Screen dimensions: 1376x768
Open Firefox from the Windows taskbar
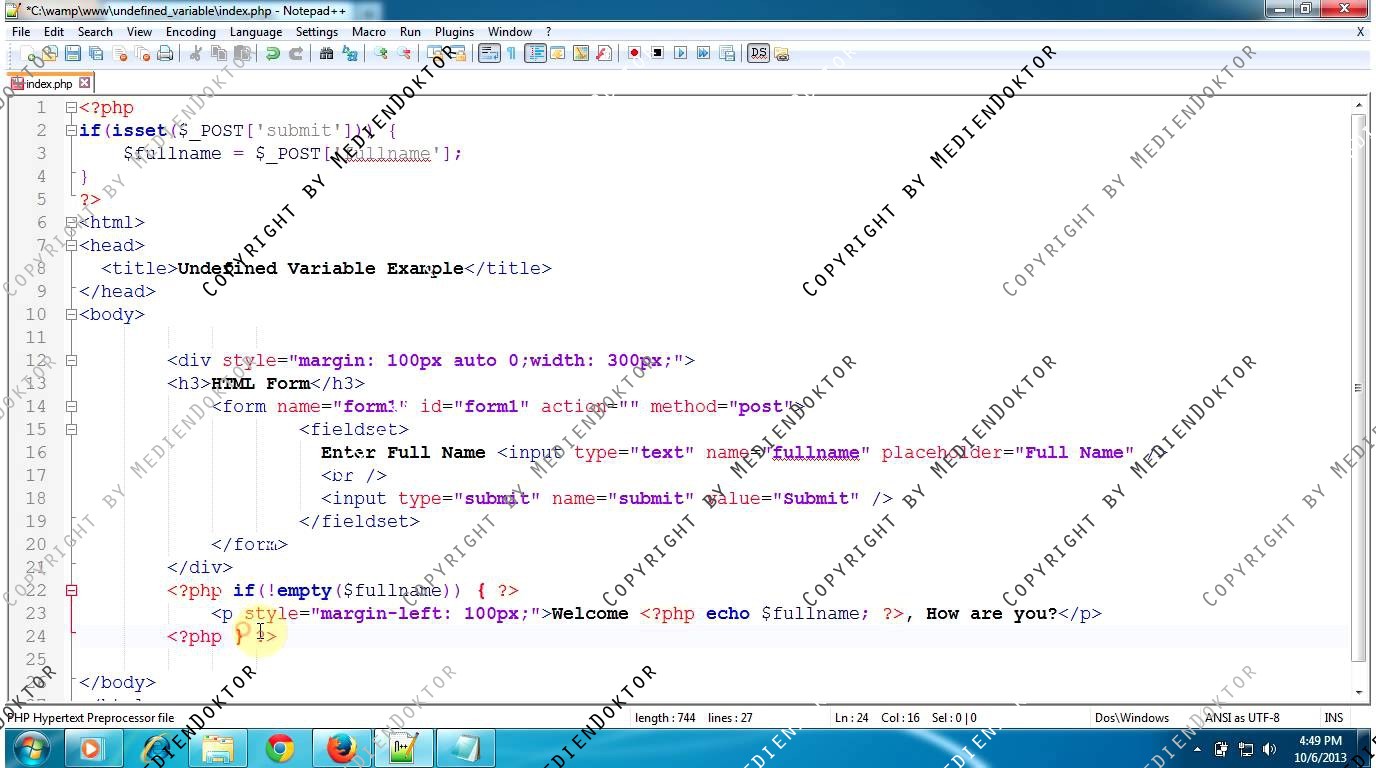(341, 748)
